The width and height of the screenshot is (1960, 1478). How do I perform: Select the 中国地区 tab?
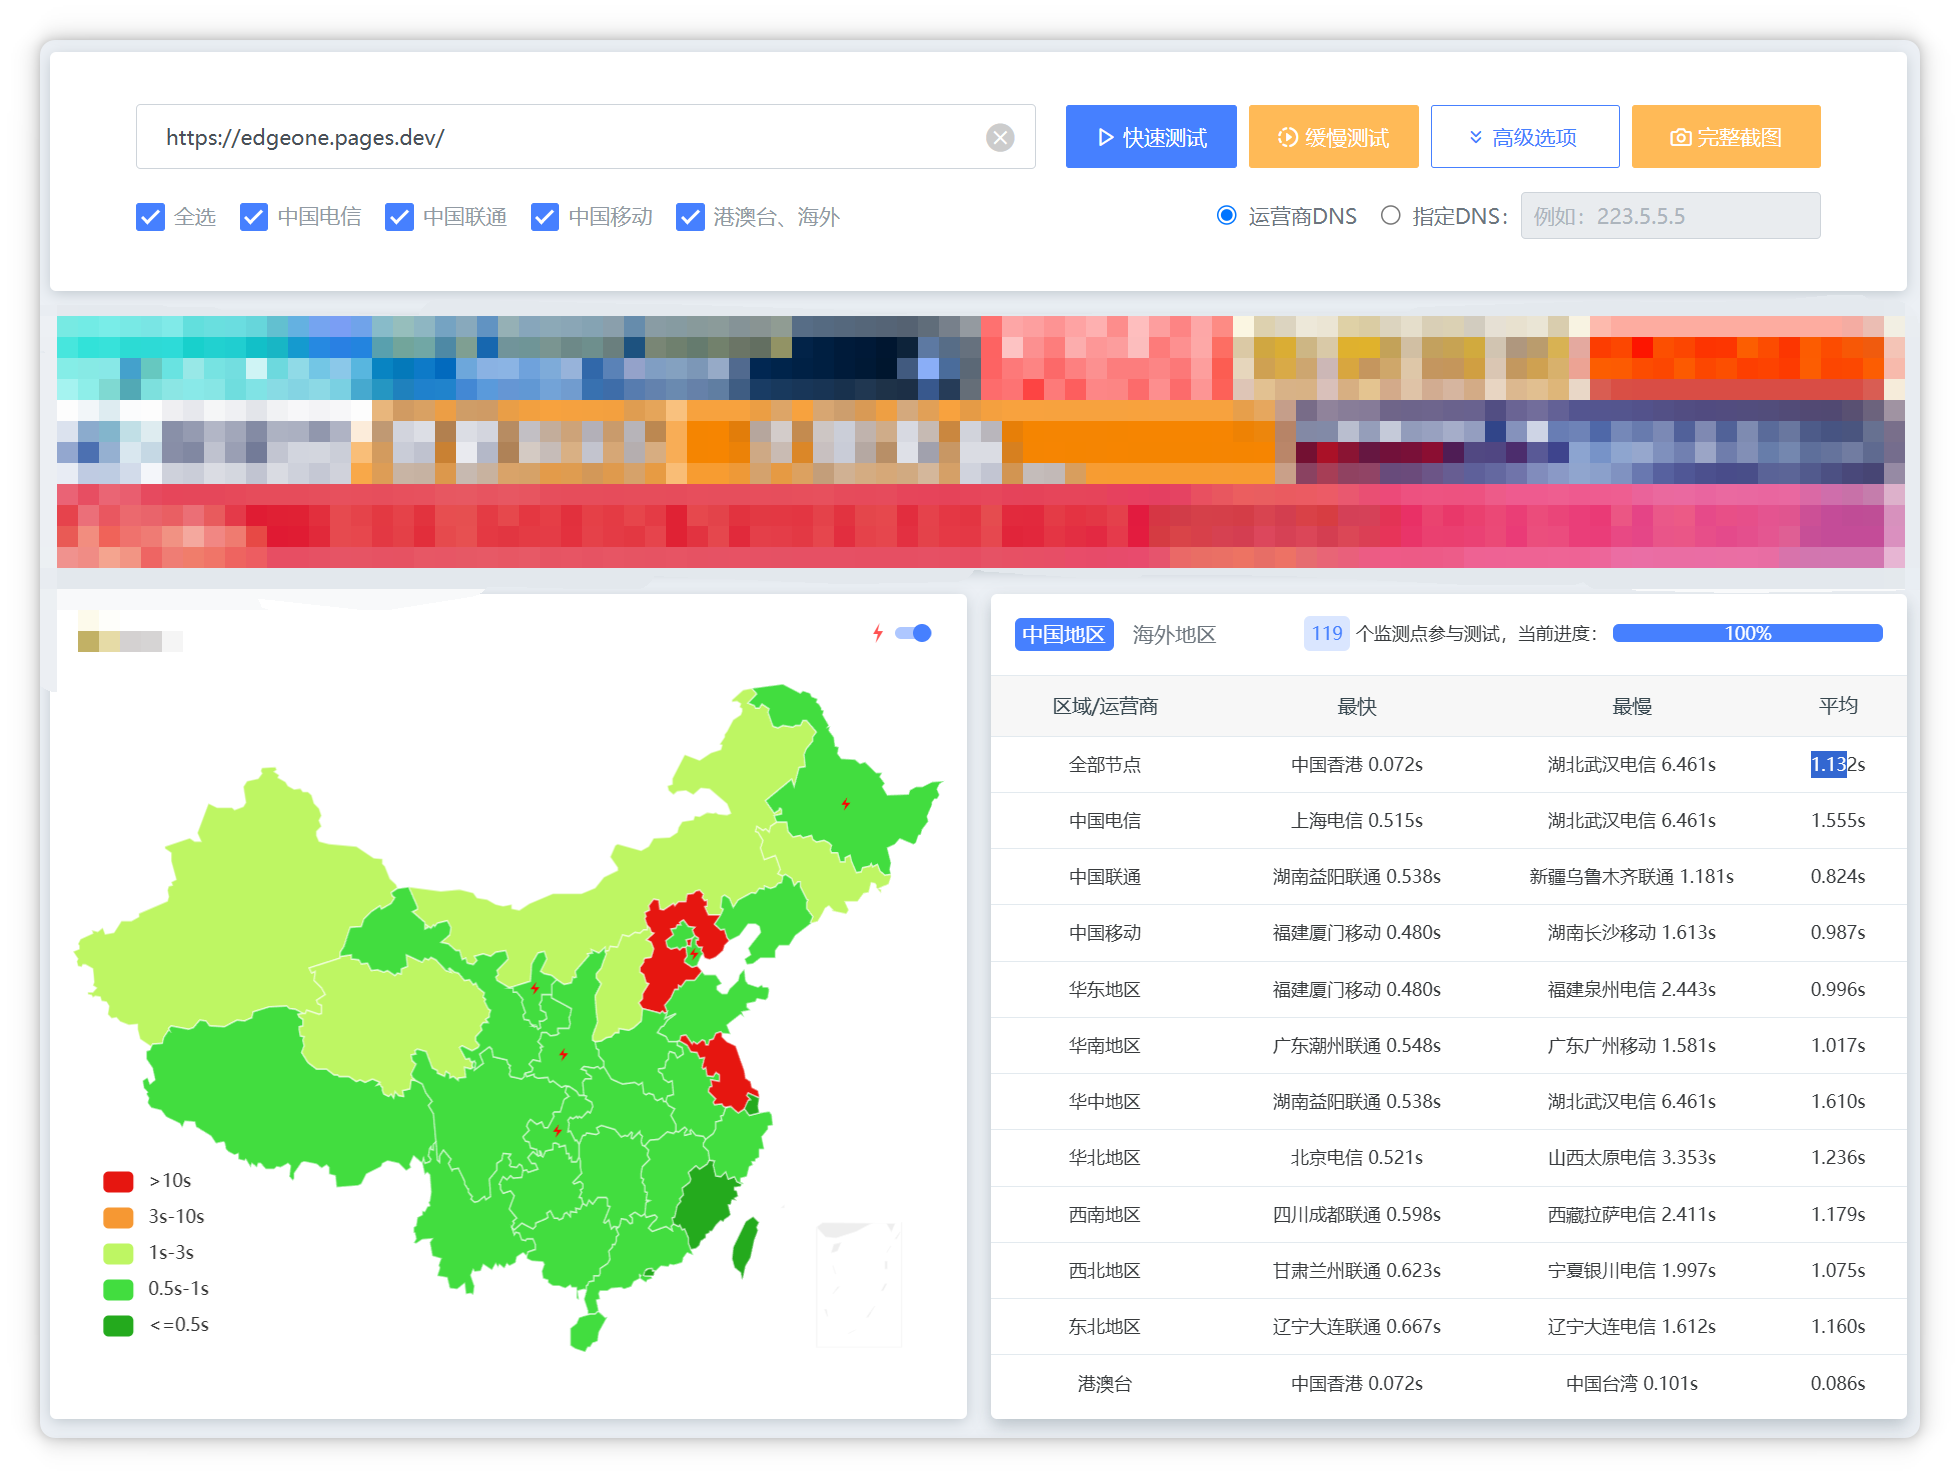[x=1064, y=634]
